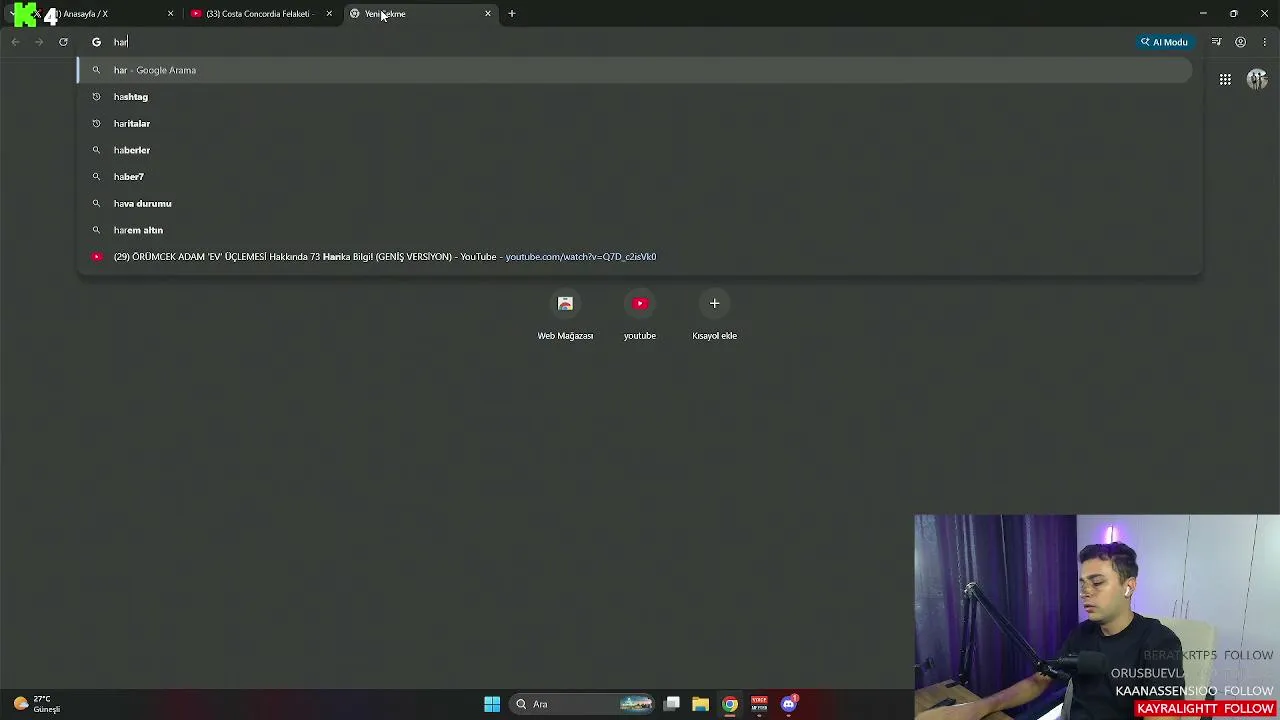
Task: Click the Google G icon in address bar
Action: pyautogui.click(x=96, y=42)
